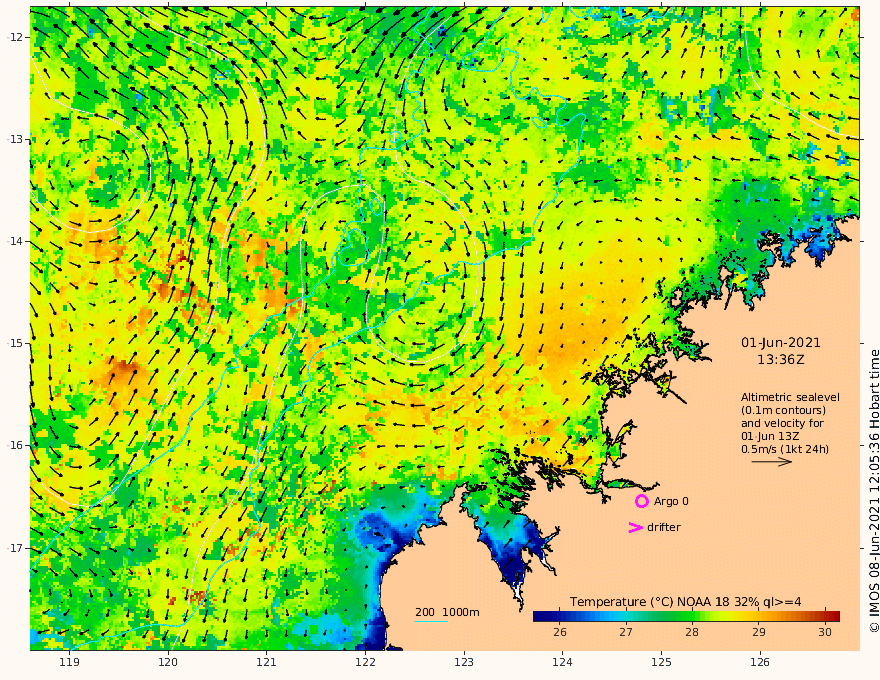Click the magenta drifter arrowhead legend marker
This screenshot has height=680, width=880.
(635, 527)
